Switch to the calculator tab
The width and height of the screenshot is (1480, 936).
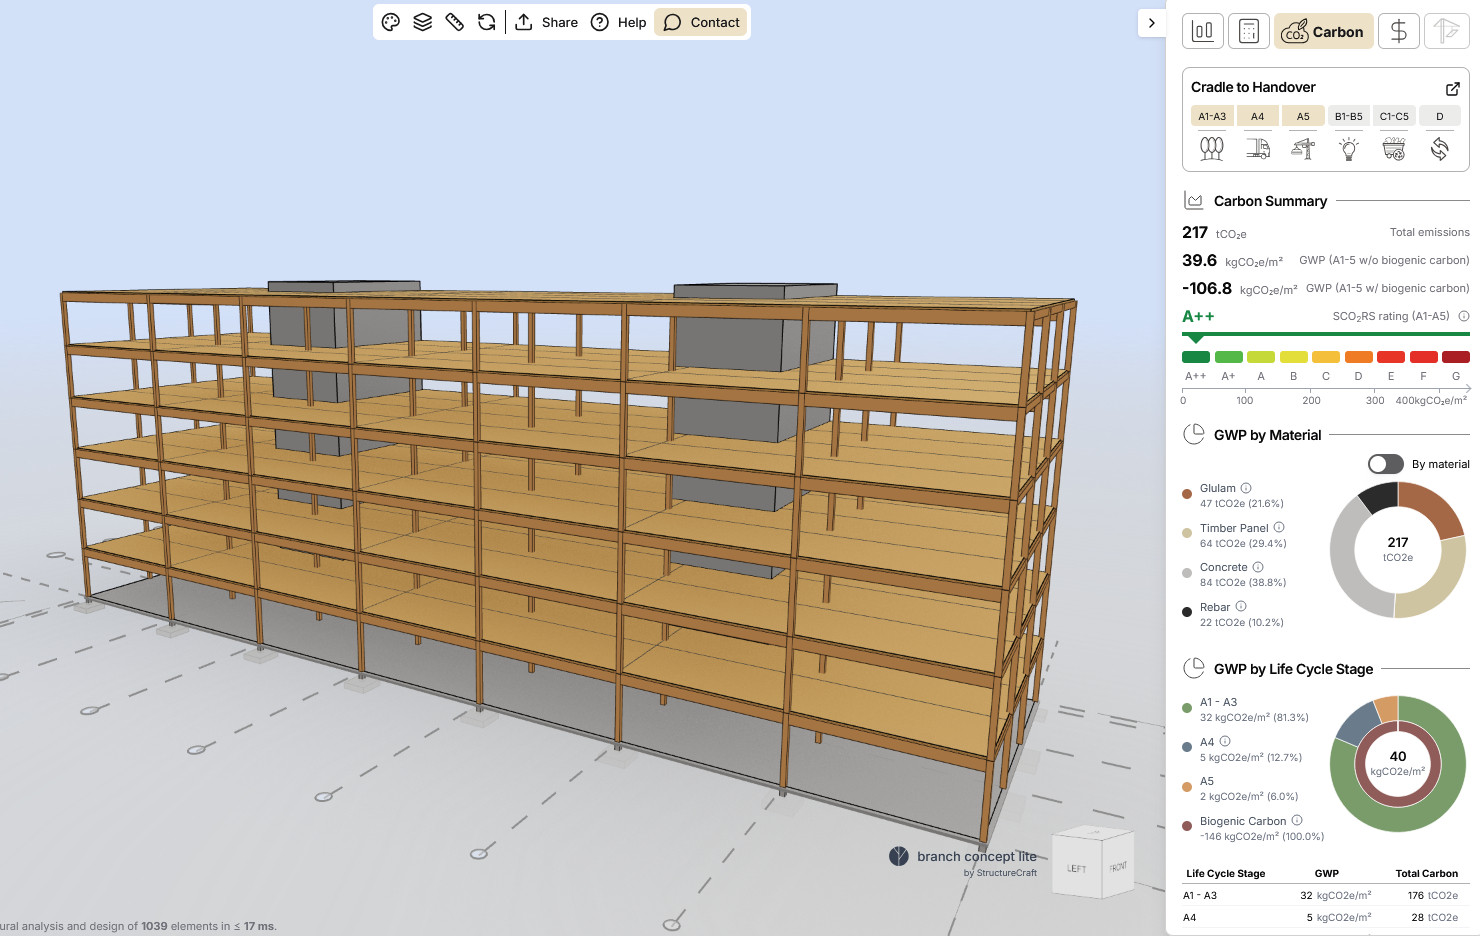(x=1249, y=31)
